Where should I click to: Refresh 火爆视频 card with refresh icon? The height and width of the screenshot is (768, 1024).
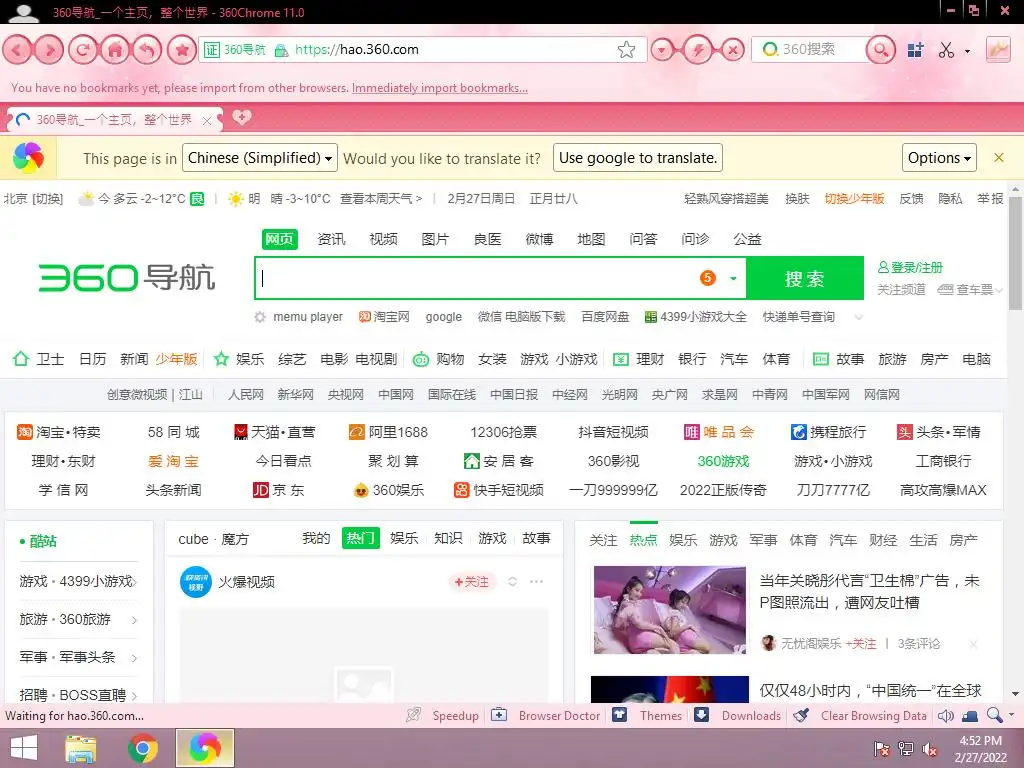pos(513,582)
